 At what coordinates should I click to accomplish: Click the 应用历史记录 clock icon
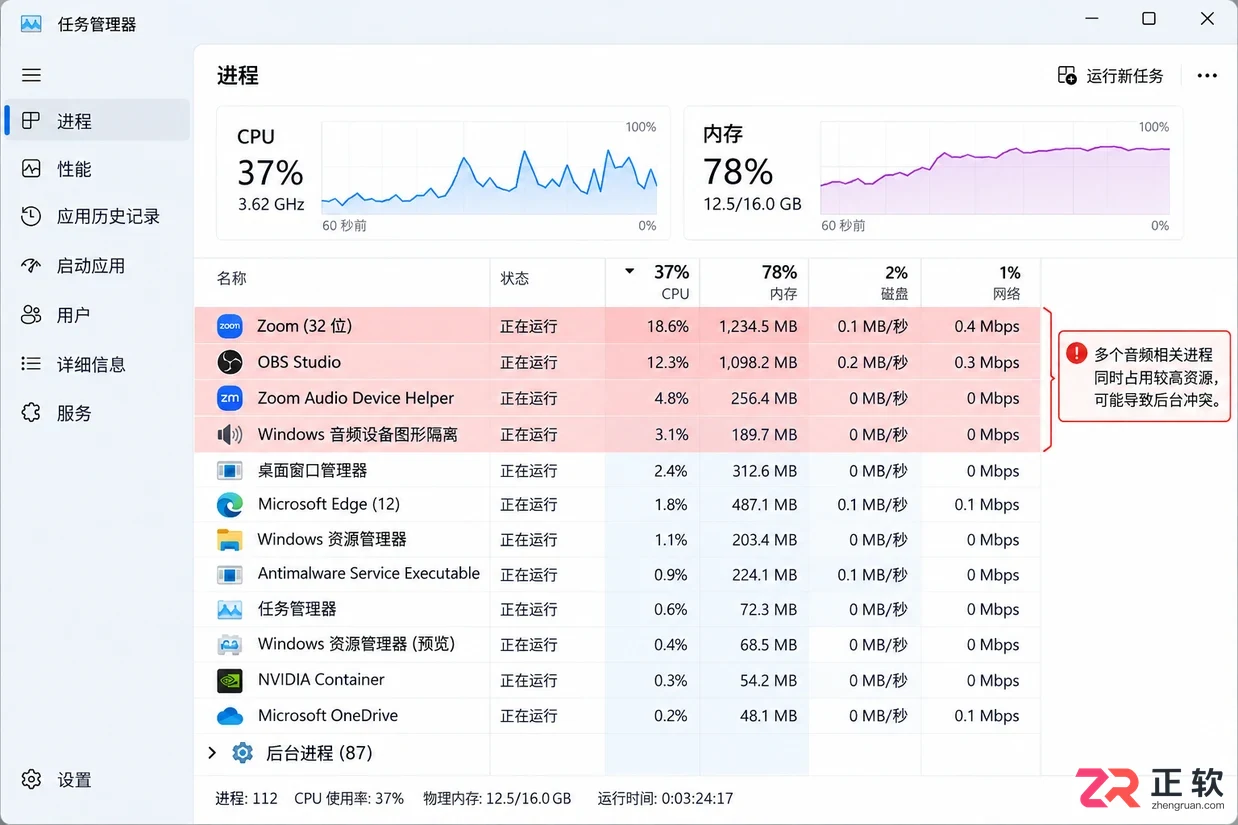31,216
